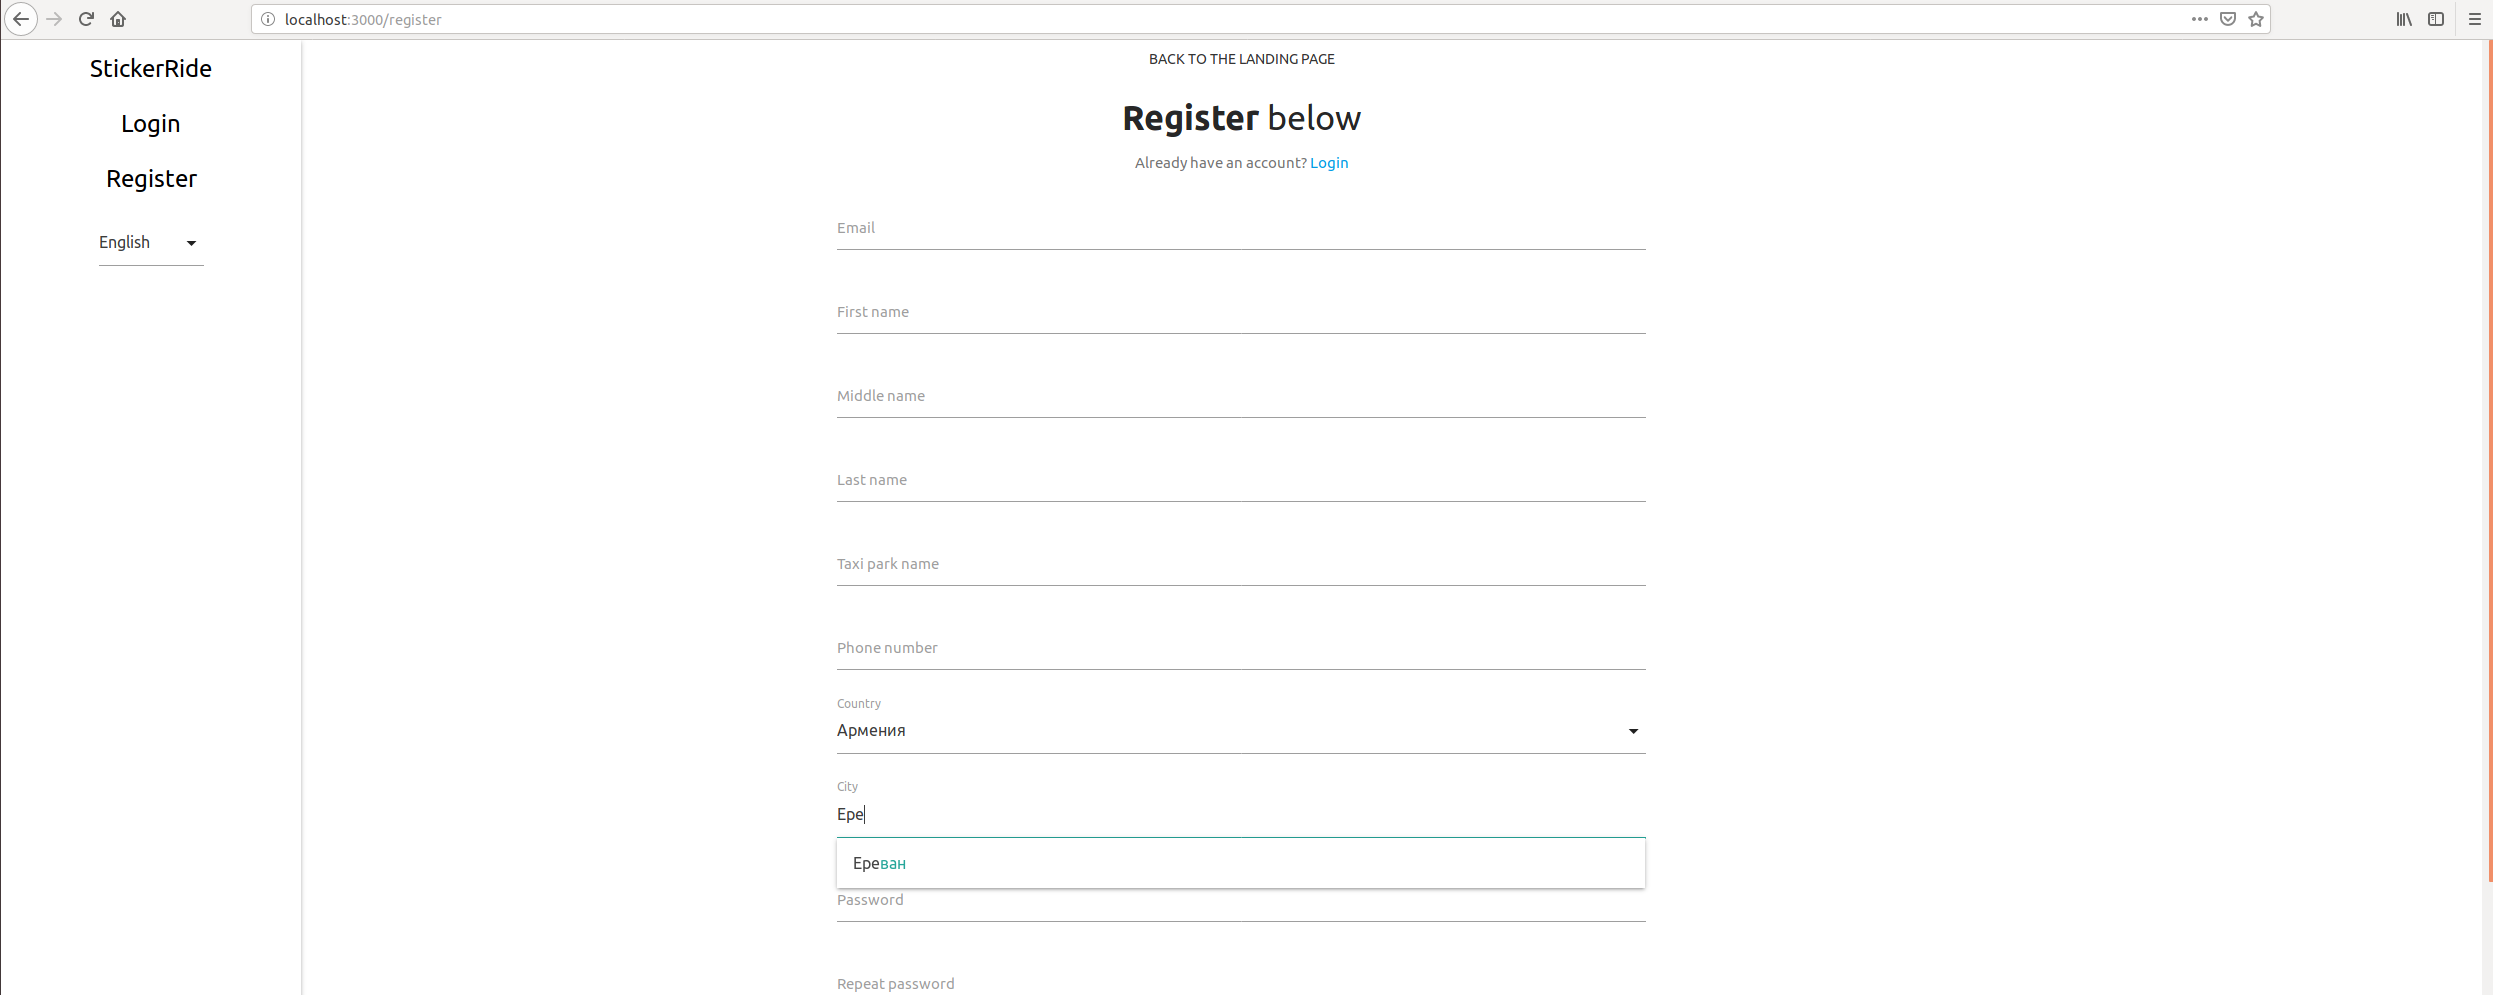Expand the Country dropdown showing Армения
The height and width of the screenshot is (995, 2493).
pyautogui.click(x=1240, y=731)
